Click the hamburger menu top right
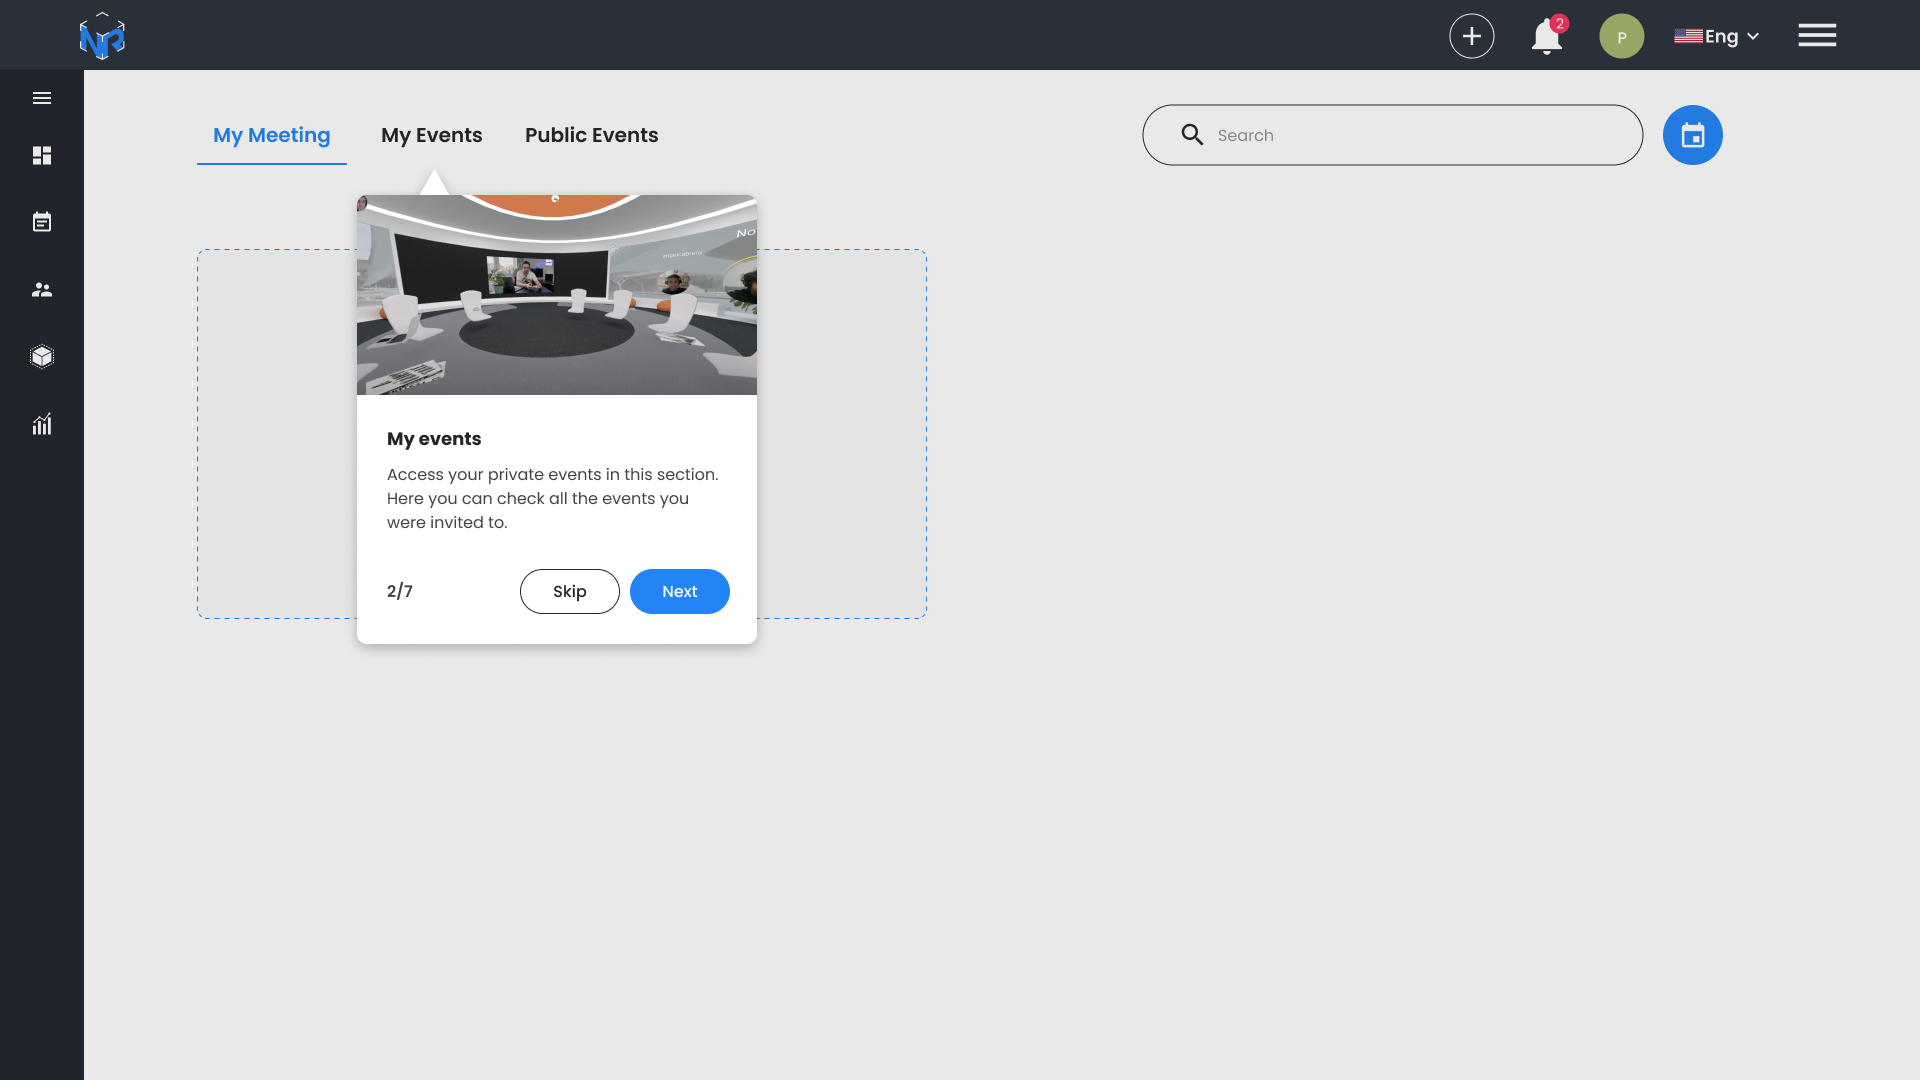Image resolution: width=1920 pixels, height=1080 pixels. click(x=1817, y=34)
